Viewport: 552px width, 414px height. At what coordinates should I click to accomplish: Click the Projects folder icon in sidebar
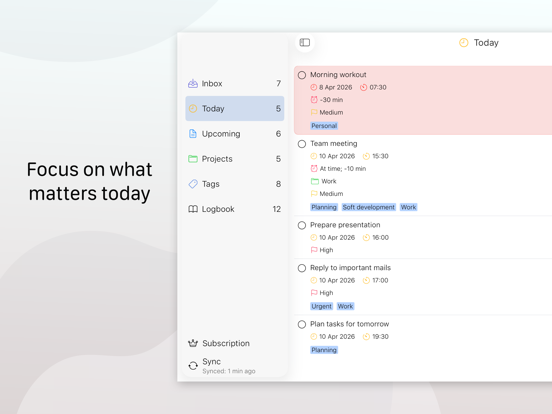coord(193,159)
